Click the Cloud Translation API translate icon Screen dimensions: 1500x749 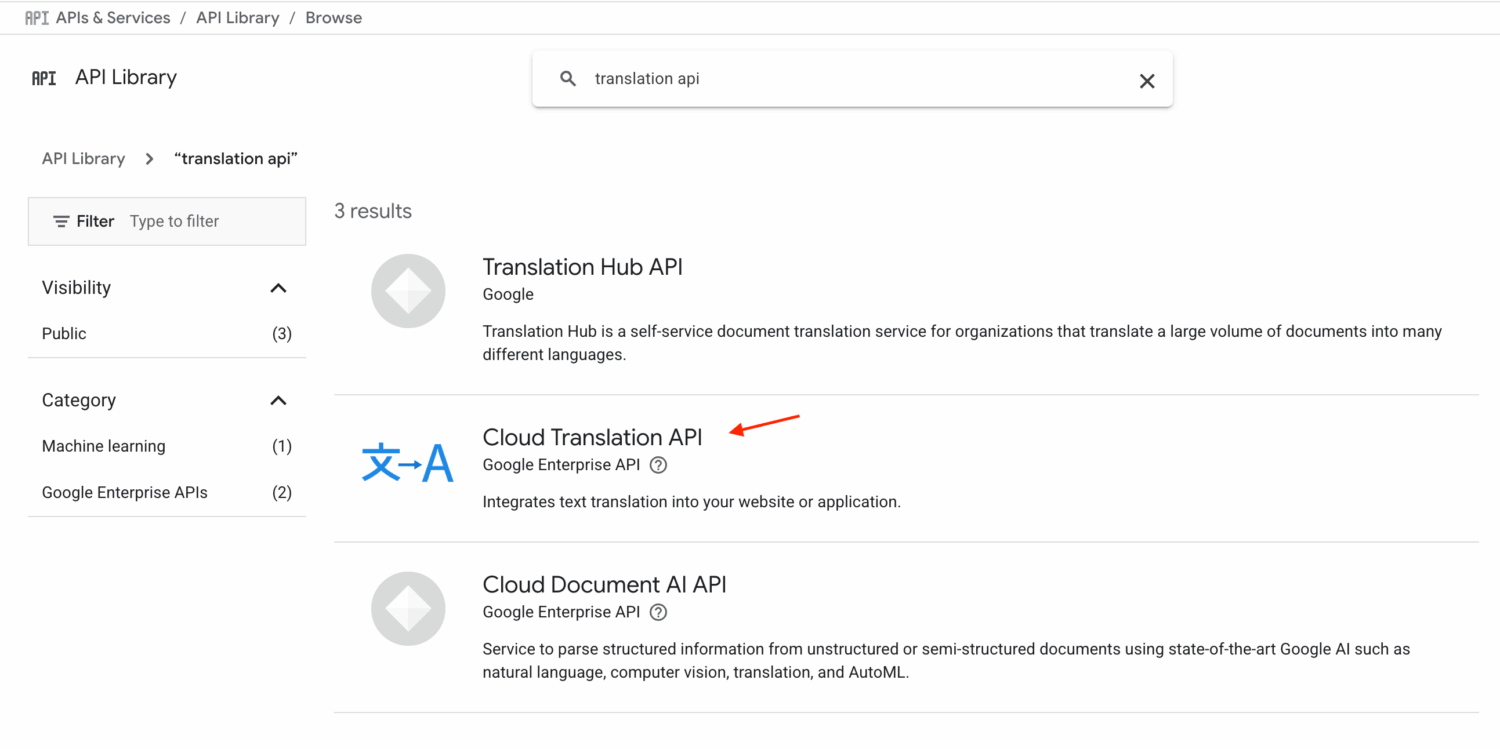tap(408, 462)
